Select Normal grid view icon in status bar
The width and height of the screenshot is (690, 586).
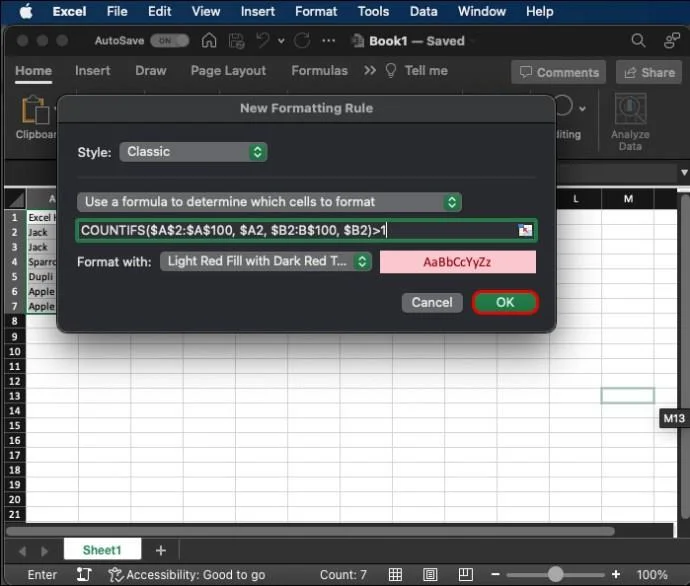(x=397, y=575)
